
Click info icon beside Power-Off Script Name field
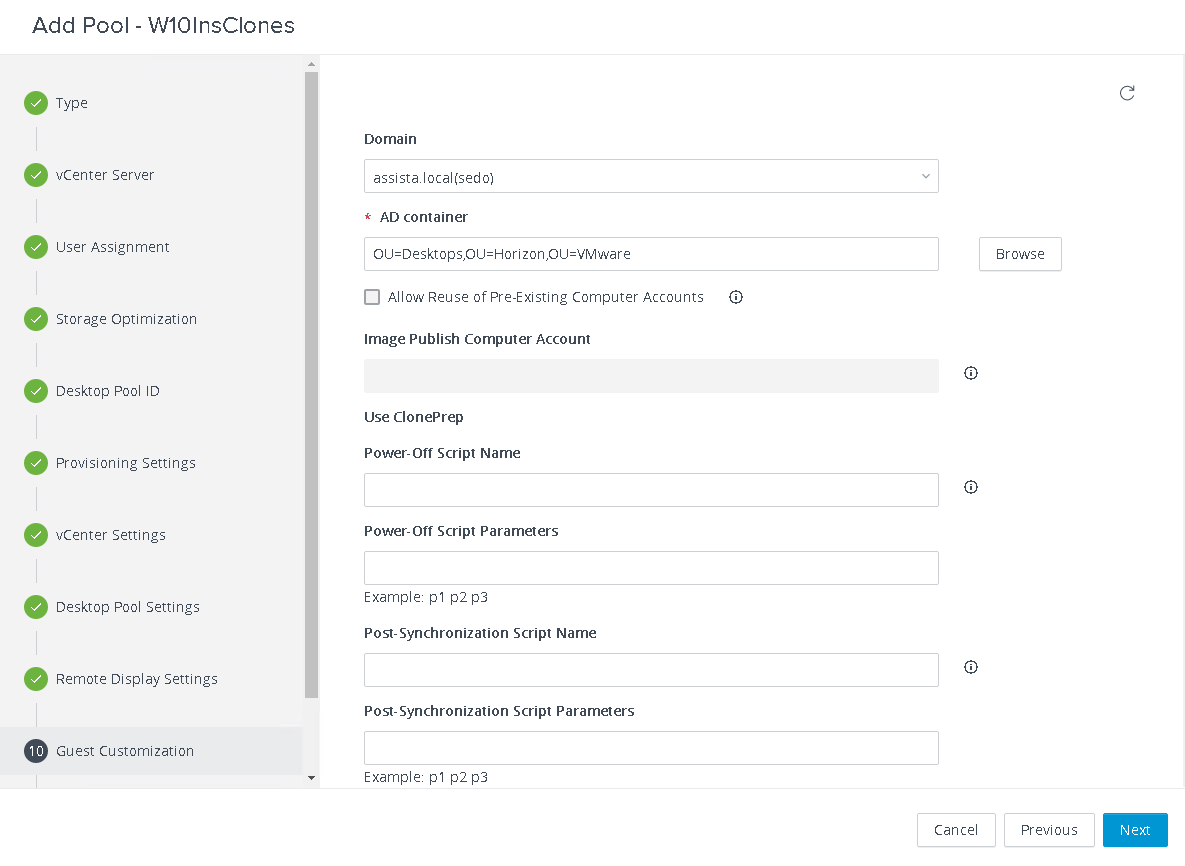tap(970, 487)
